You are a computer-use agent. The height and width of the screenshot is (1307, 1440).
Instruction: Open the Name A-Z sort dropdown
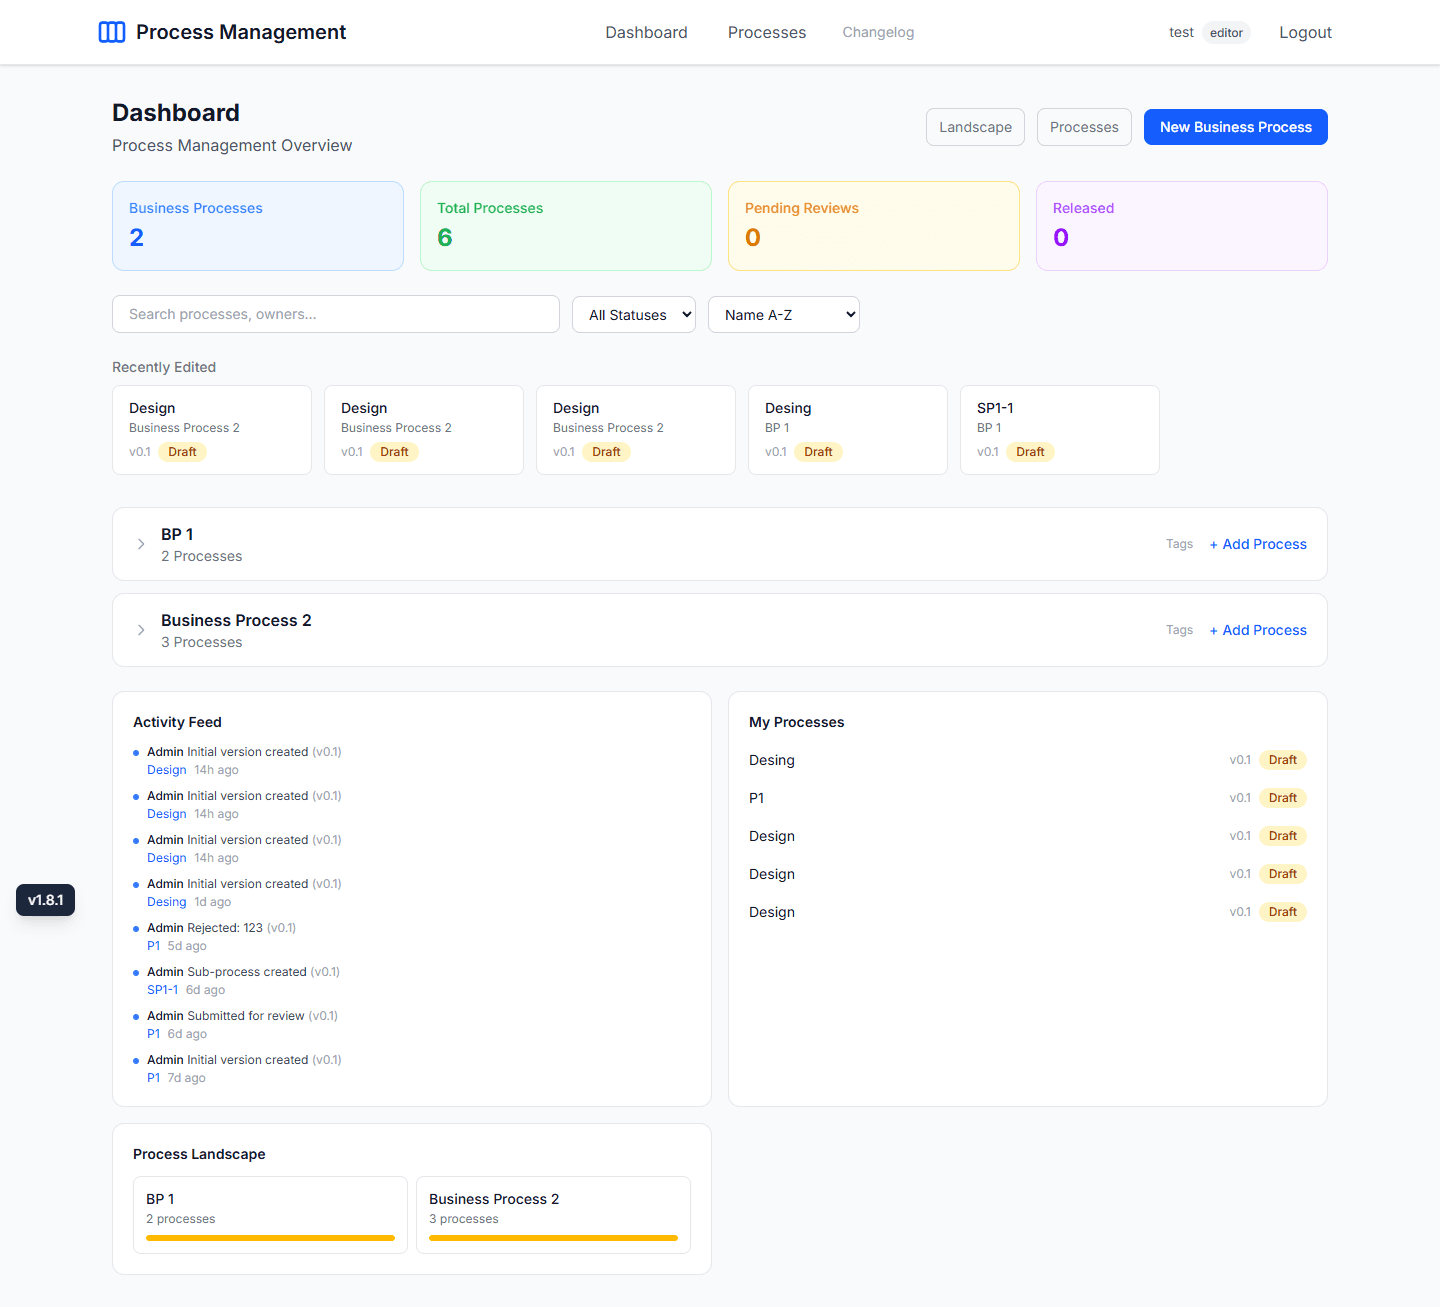click(783, 314)
